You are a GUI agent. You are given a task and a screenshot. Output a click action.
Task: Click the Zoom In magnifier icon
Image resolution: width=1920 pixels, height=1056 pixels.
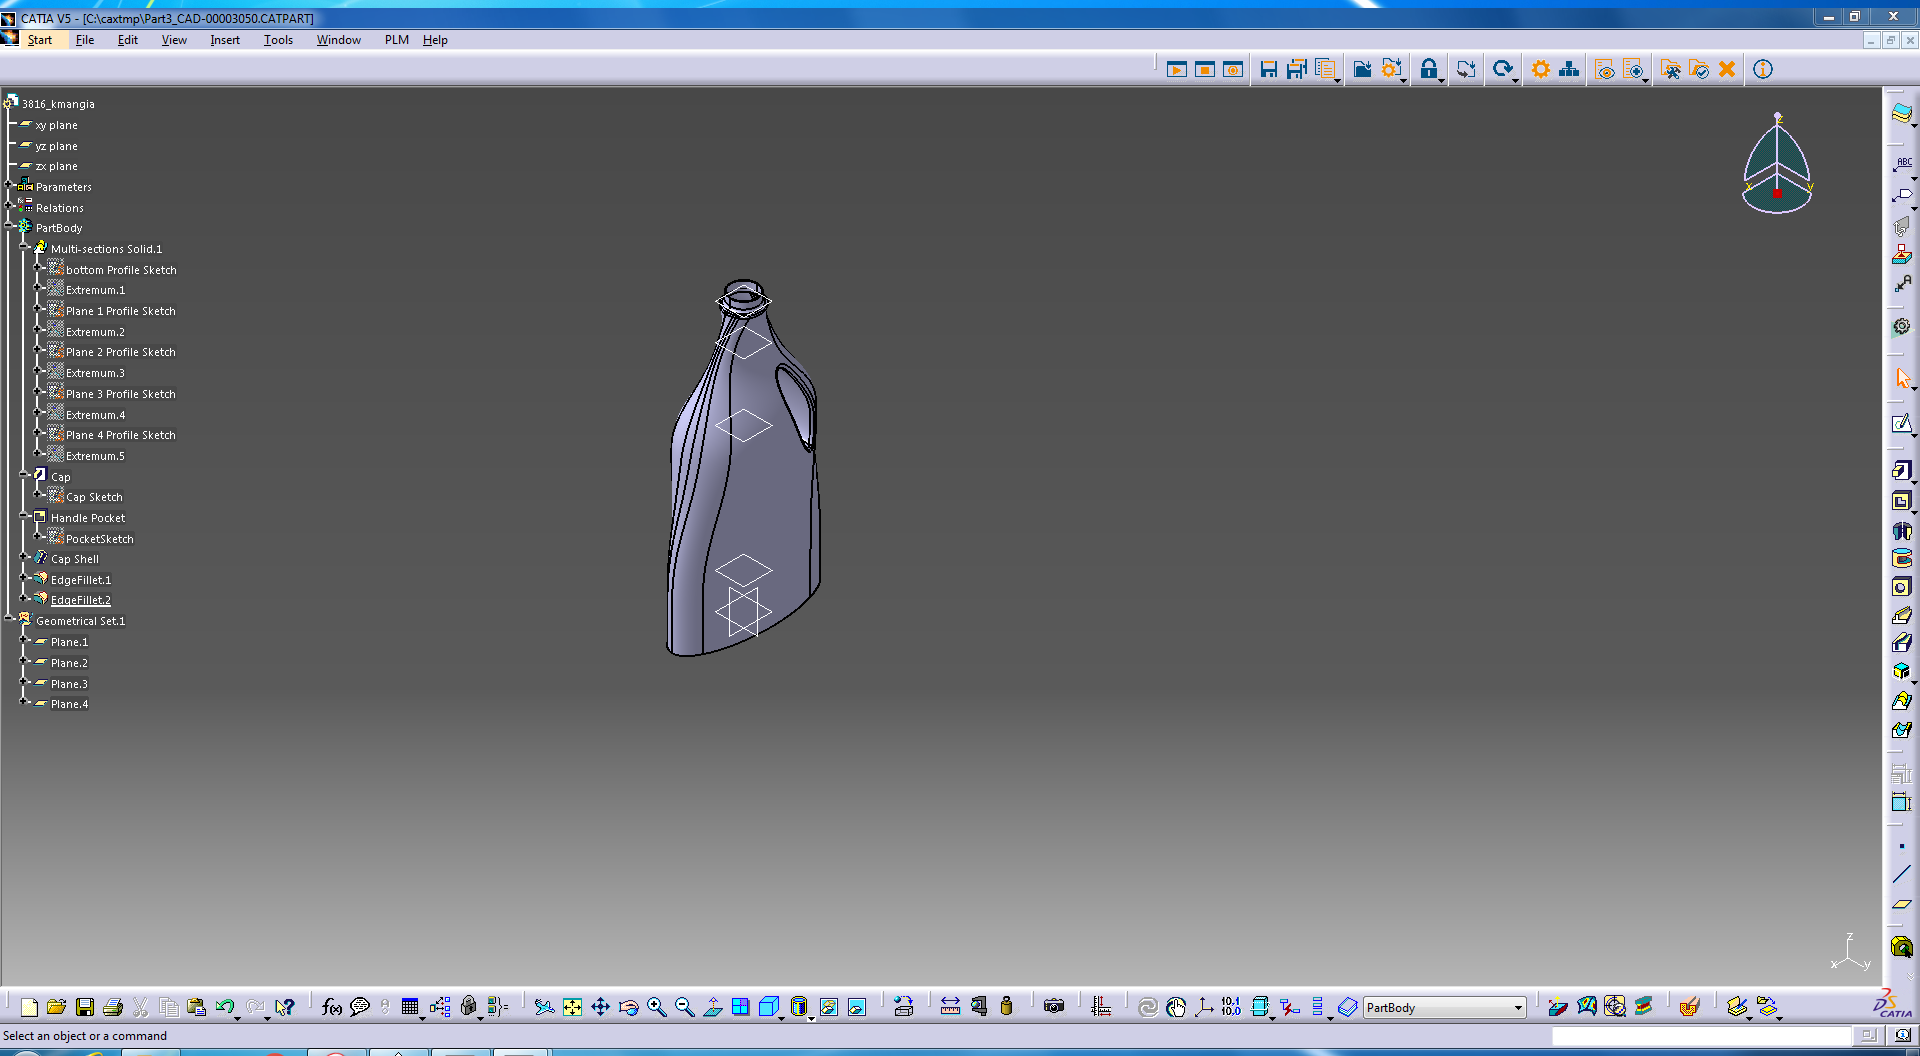tap(656, 1007)
